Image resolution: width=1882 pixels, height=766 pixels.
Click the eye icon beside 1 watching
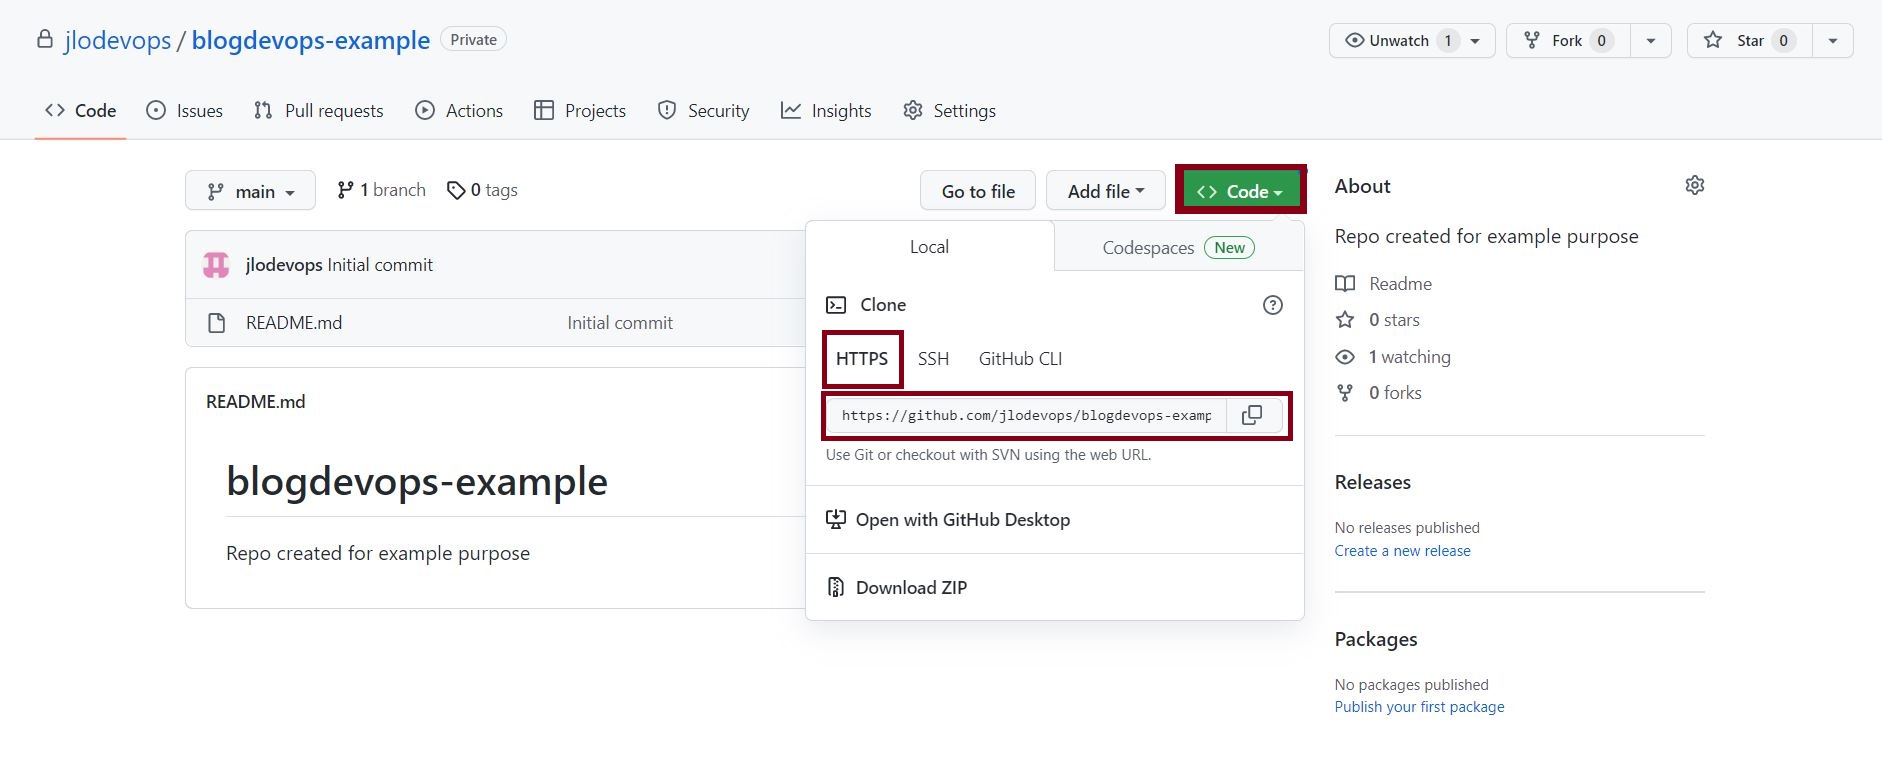(1345, 357)
